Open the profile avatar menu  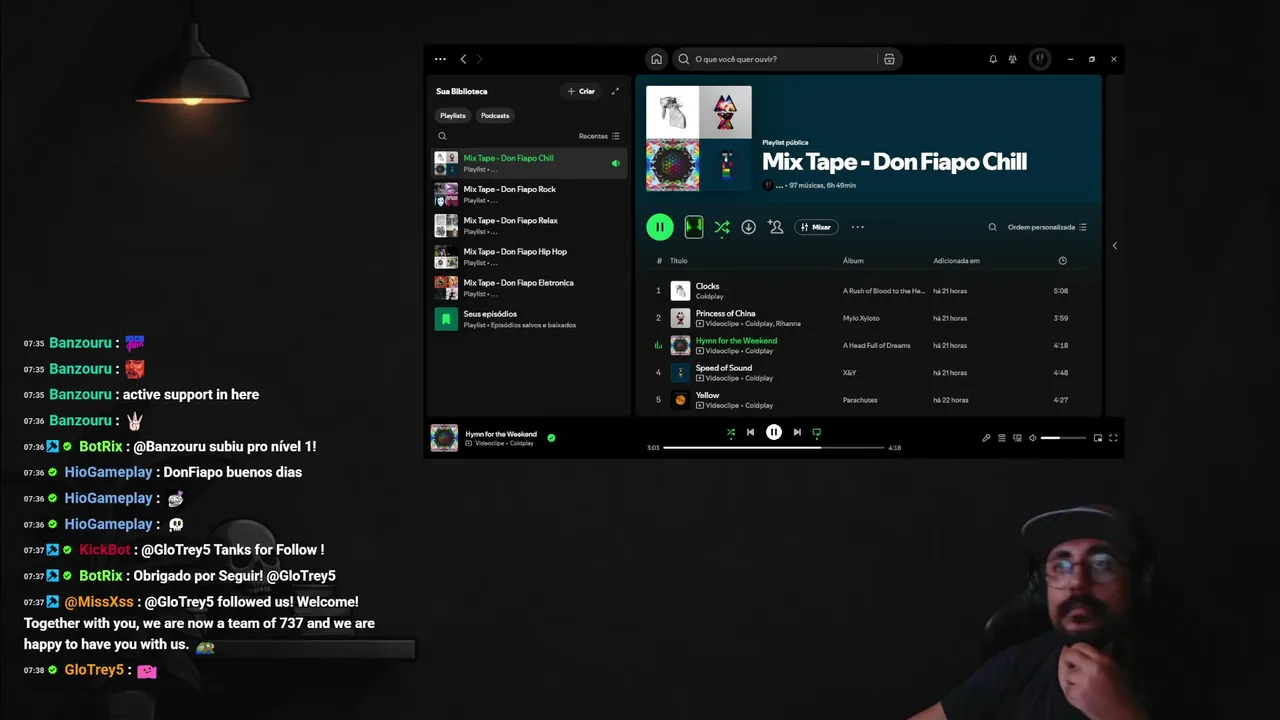1040,59
